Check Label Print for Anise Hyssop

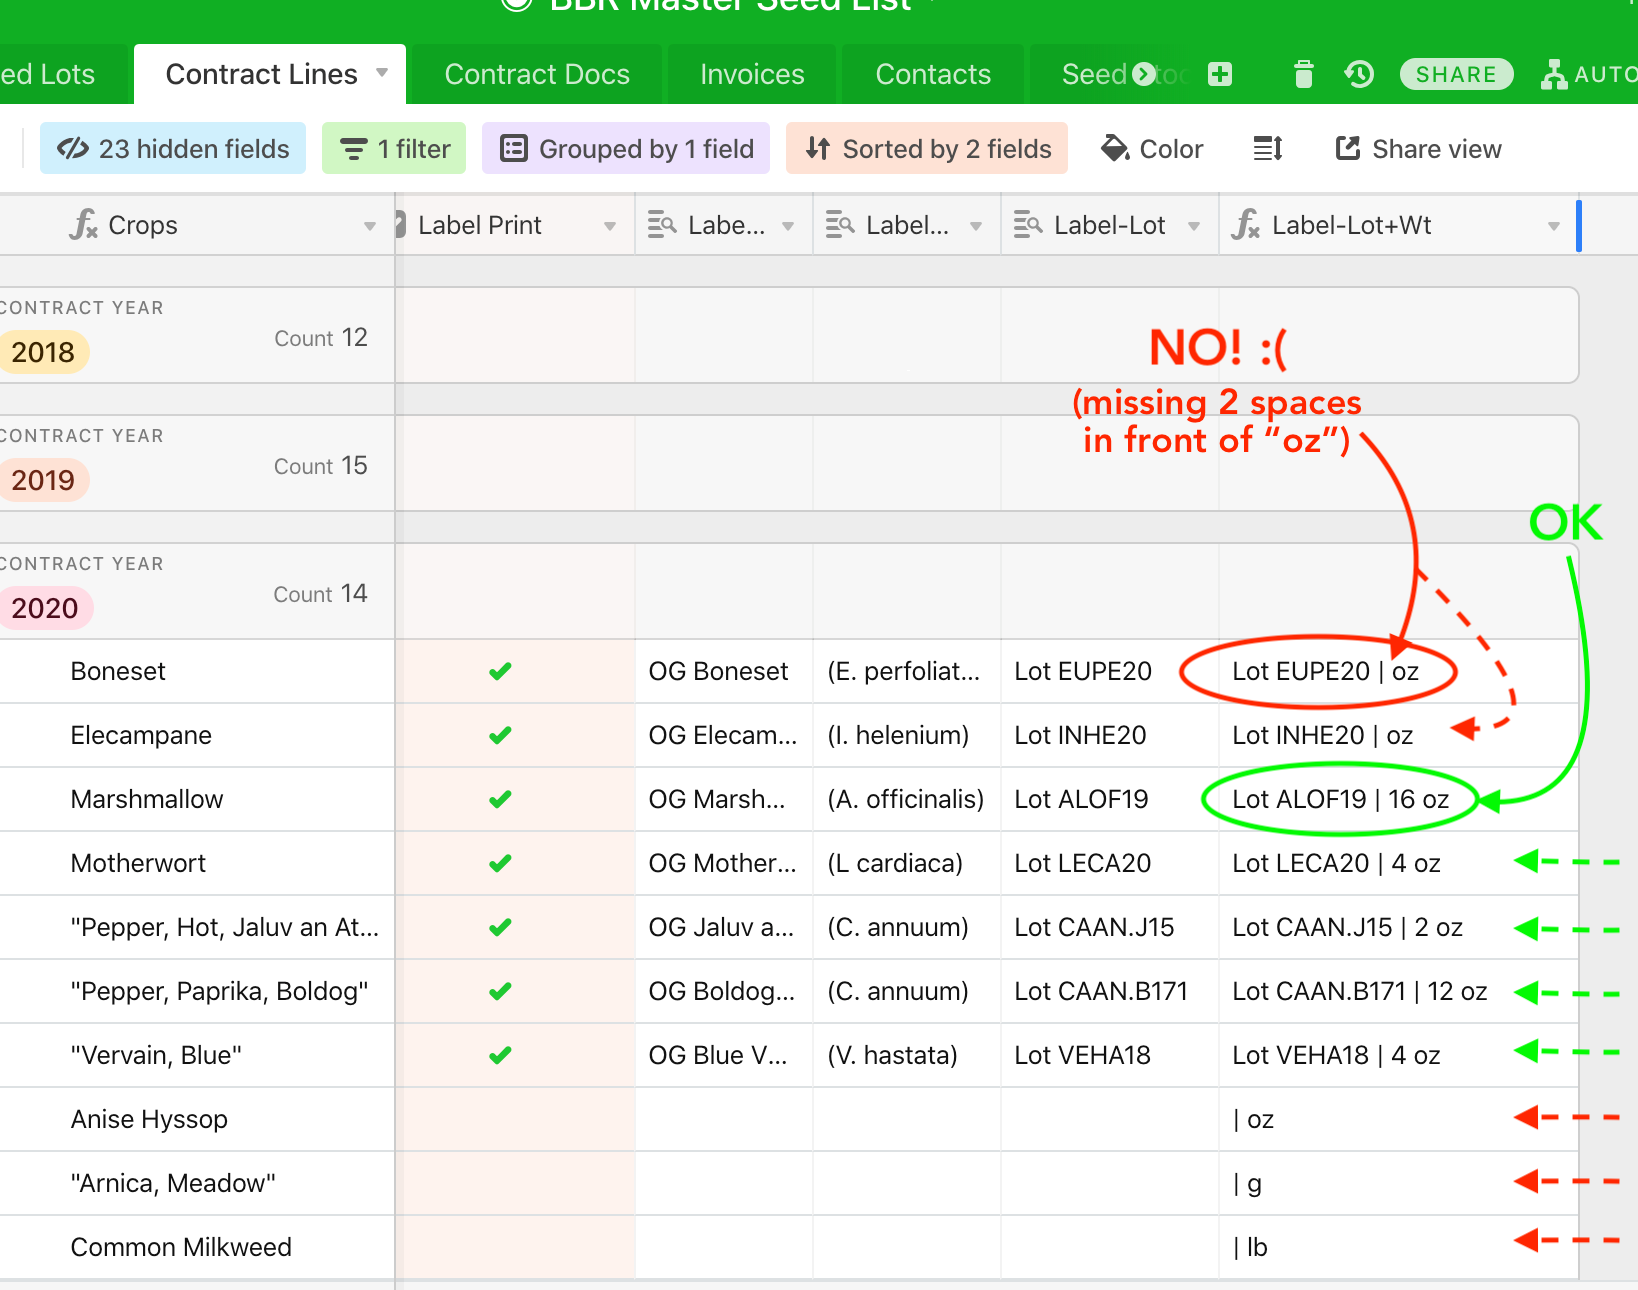515,1119
